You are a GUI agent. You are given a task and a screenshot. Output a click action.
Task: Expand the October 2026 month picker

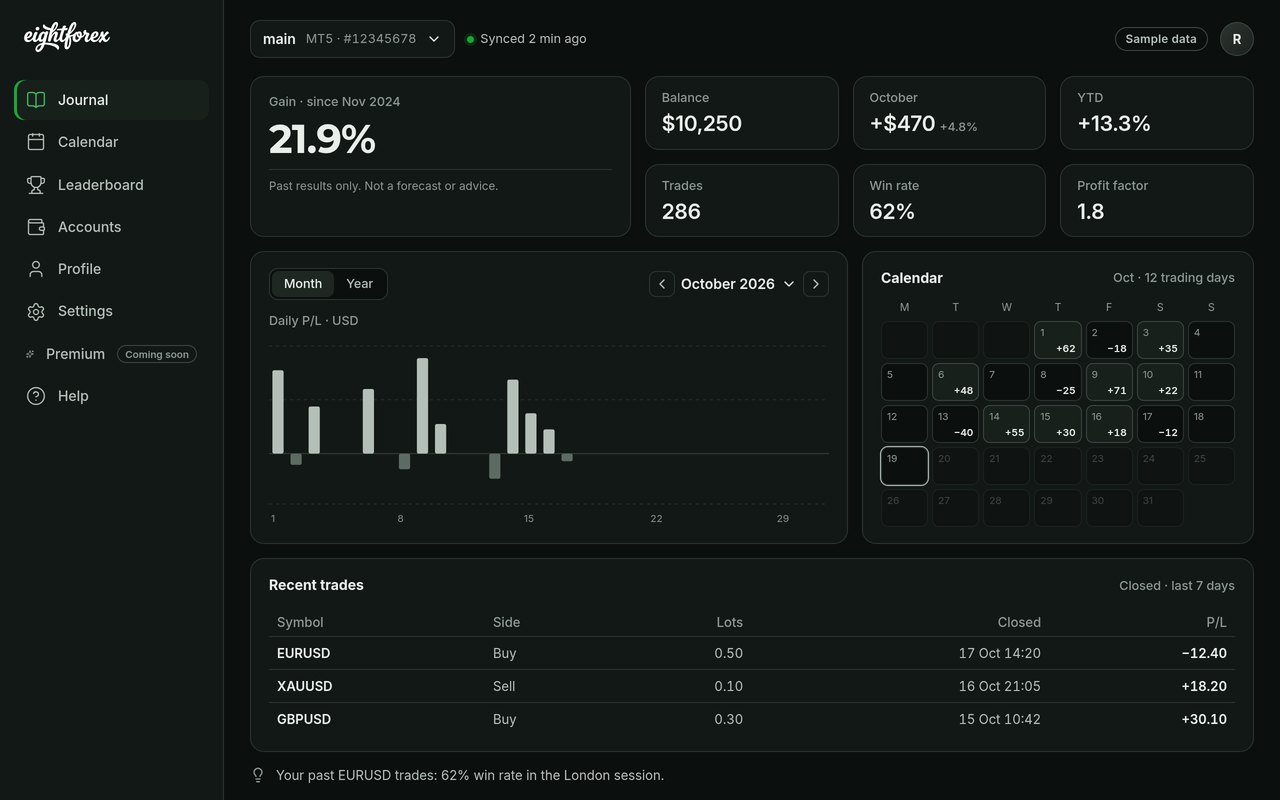738,284
